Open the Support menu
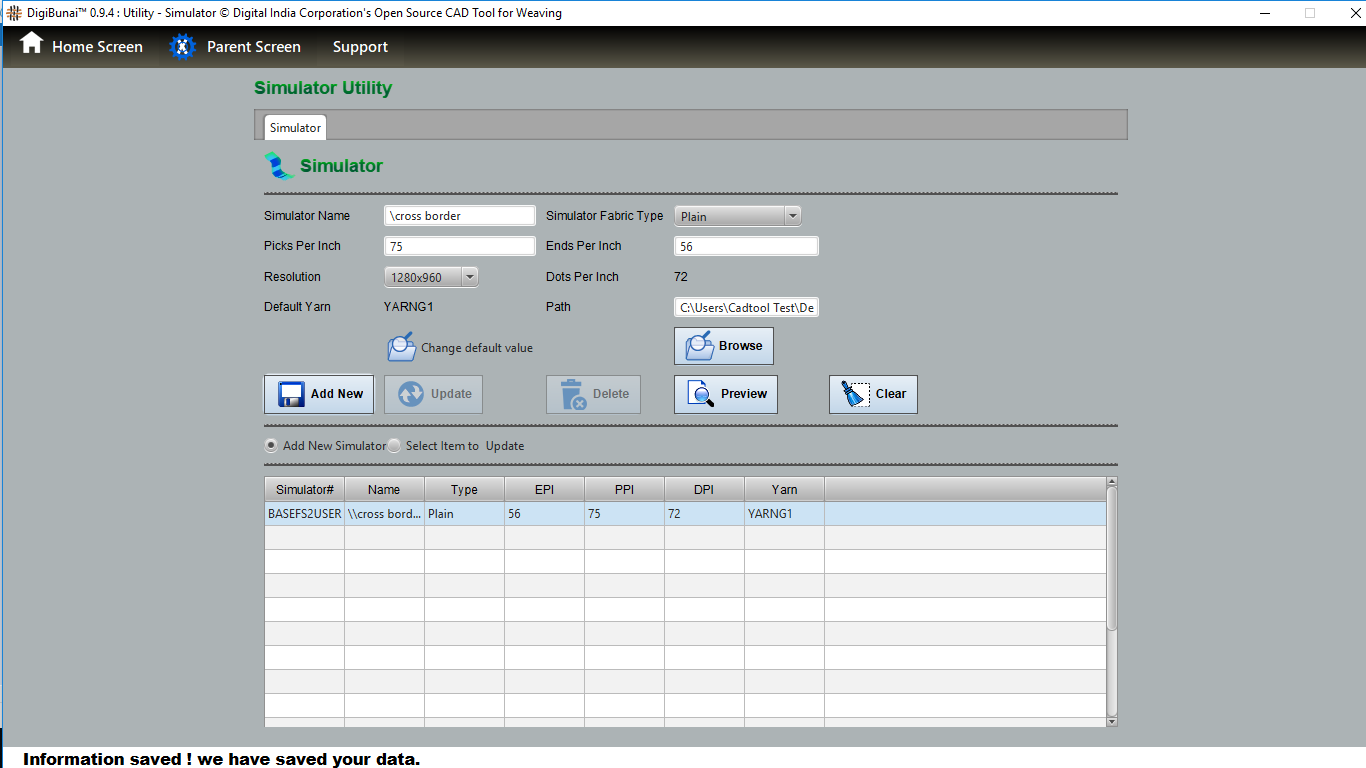The image size is (1366, 768). (360, 47)
